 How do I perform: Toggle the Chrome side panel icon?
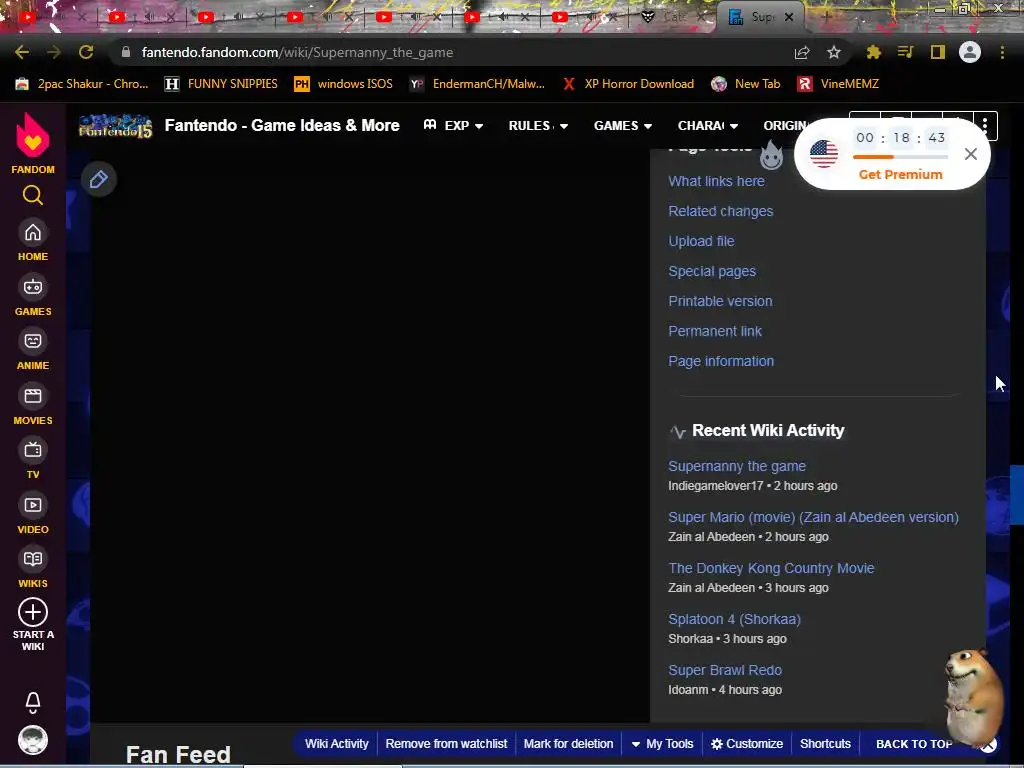click(x=938, y=52)
